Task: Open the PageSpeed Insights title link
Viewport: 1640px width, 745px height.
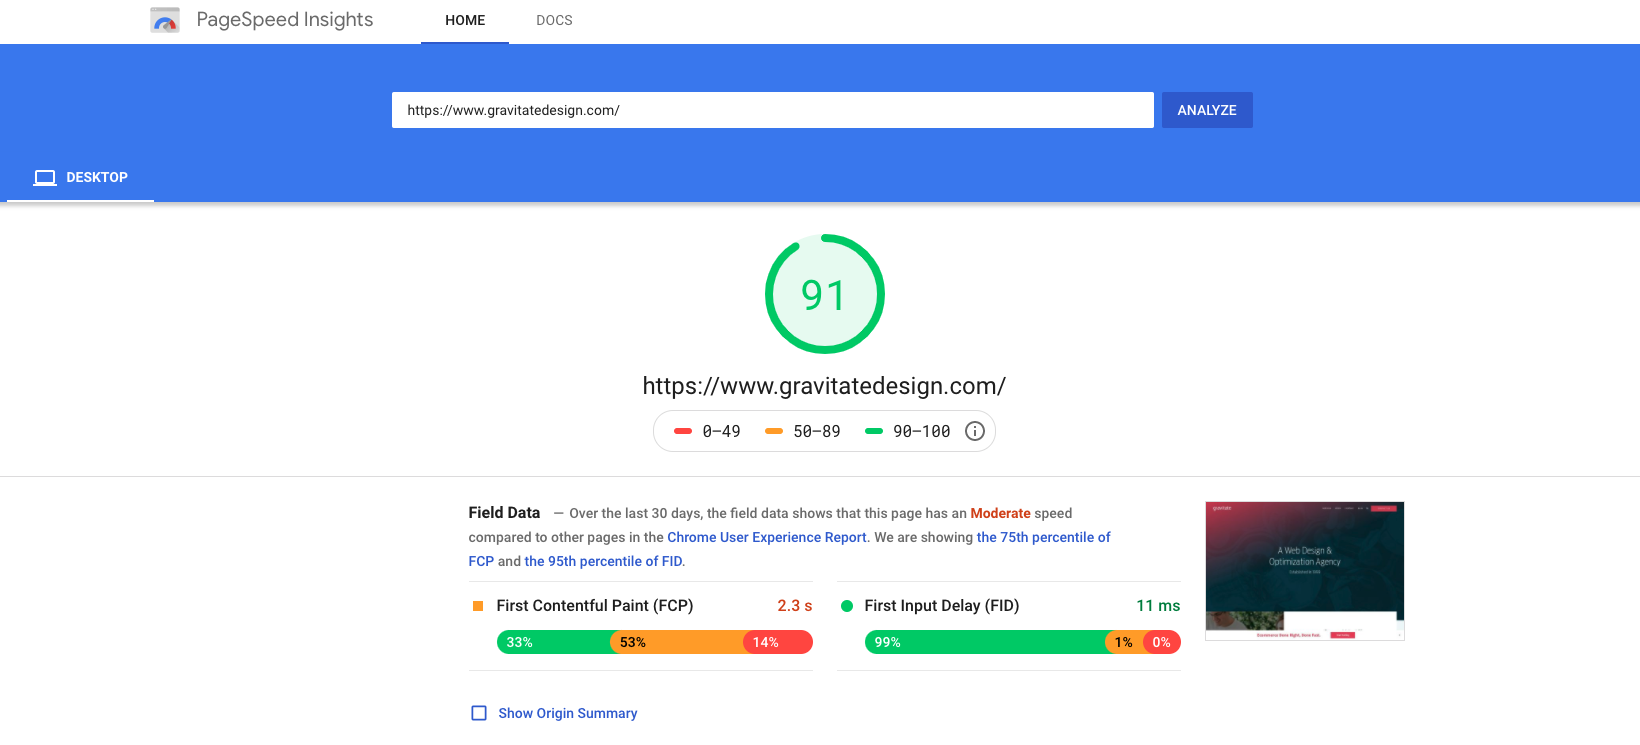Action: coord(285,20)
